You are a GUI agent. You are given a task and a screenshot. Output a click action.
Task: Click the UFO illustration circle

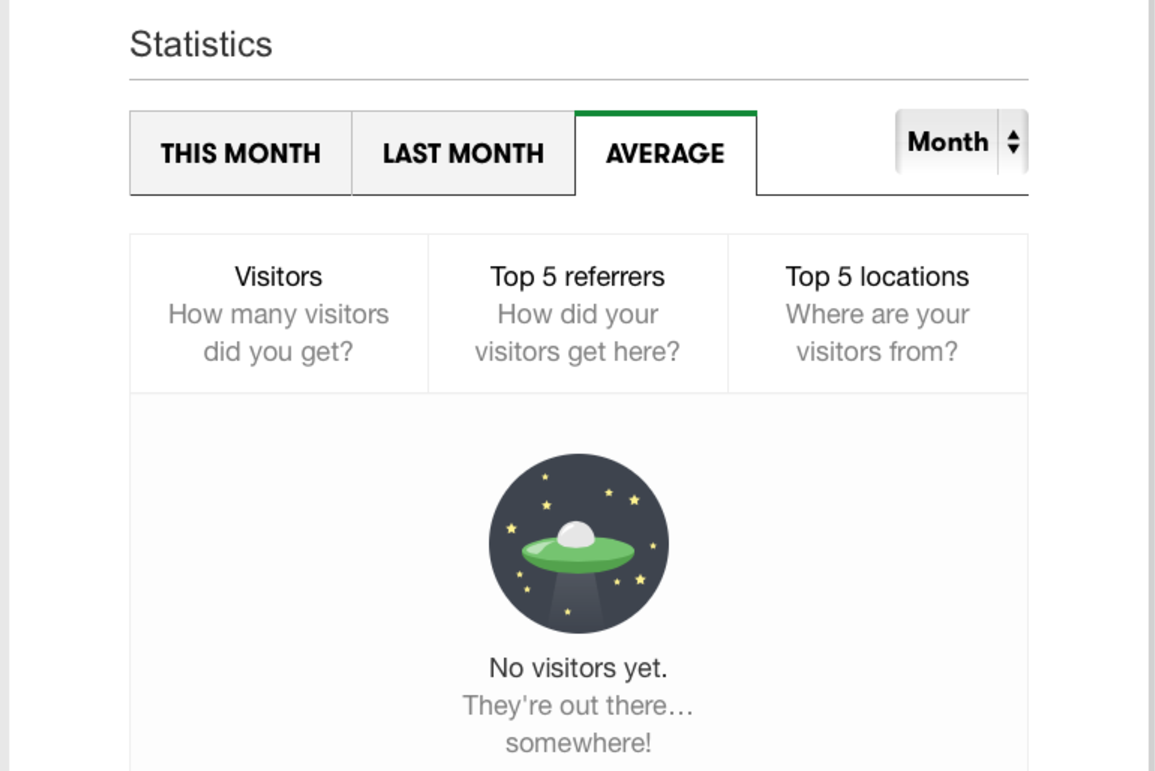[x=578, y=543]
